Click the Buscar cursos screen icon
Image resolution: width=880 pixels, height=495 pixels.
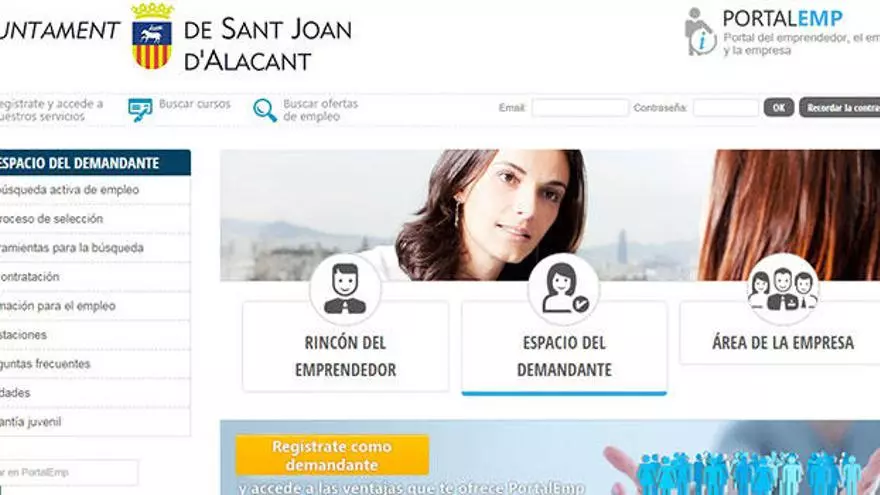[x=140, y=110]
